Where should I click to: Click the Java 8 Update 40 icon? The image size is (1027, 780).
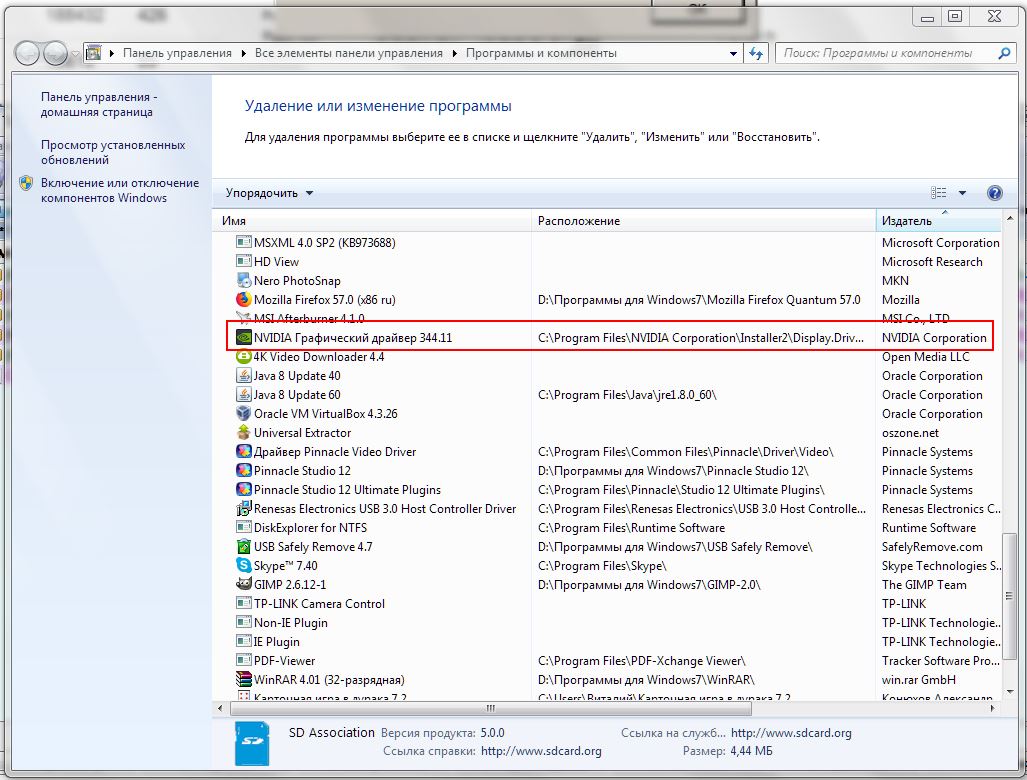pyautogui.click(x=244, y=375)
